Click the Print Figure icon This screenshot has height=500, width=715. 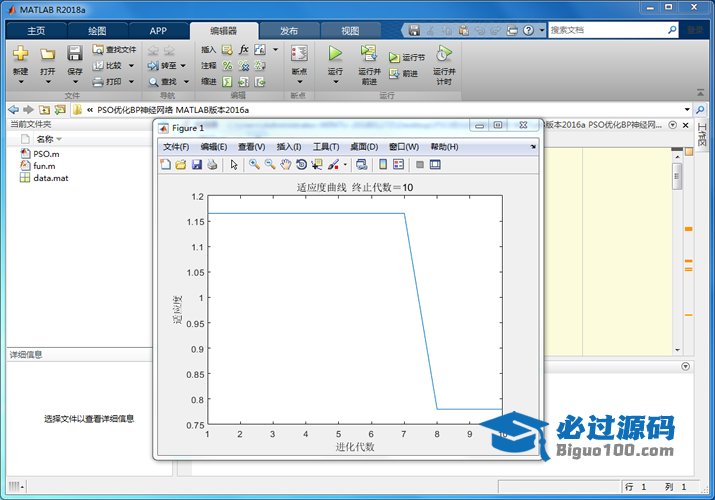tap(212, 165)
